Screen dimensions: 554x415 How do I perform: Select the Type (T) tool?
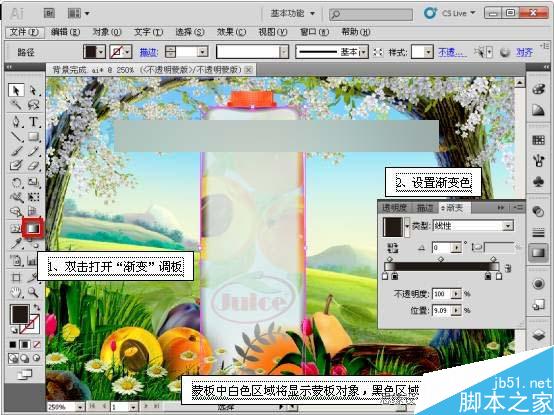[x=34, y=121]
